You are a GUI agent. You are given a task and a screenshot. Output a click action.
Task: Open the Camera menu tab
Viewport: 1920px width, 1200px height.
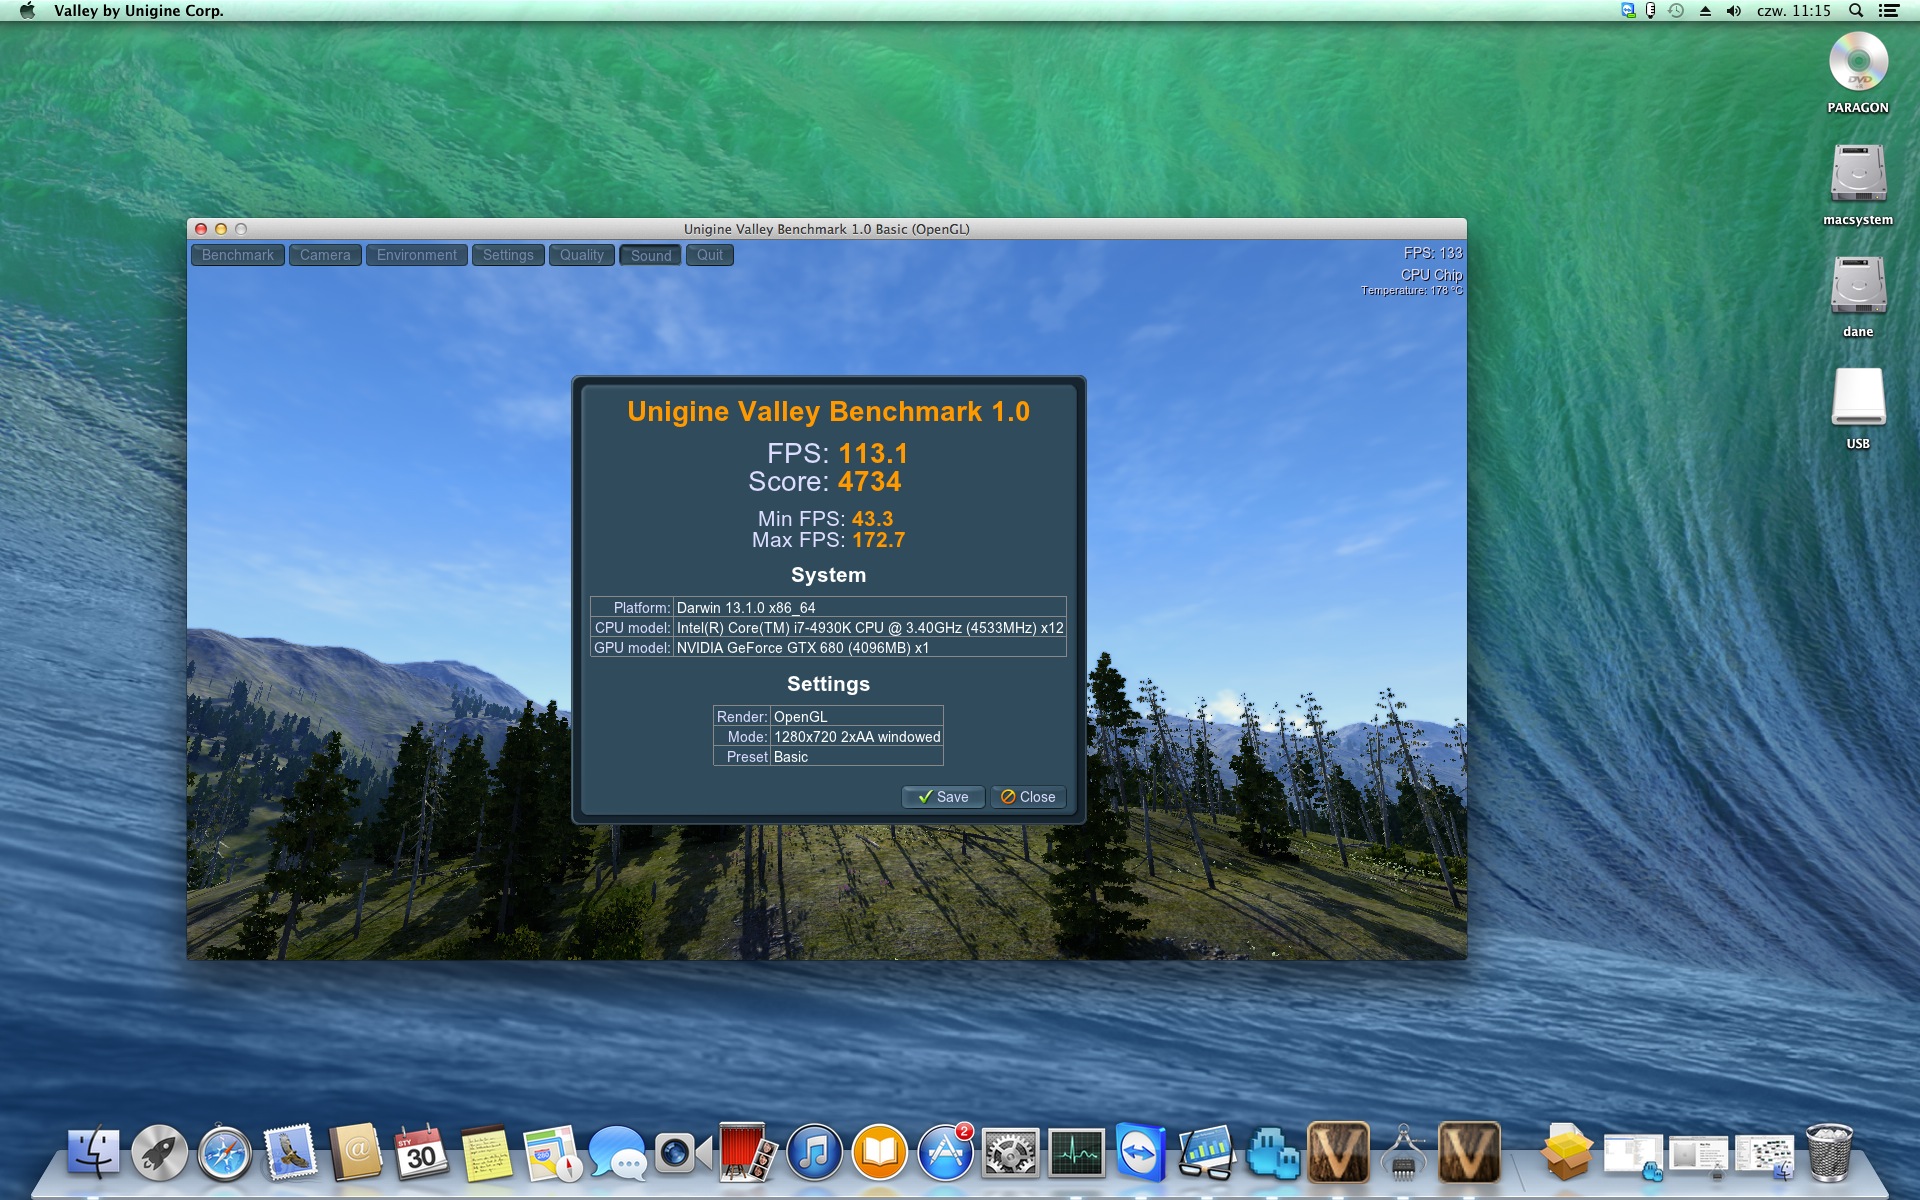325,255
